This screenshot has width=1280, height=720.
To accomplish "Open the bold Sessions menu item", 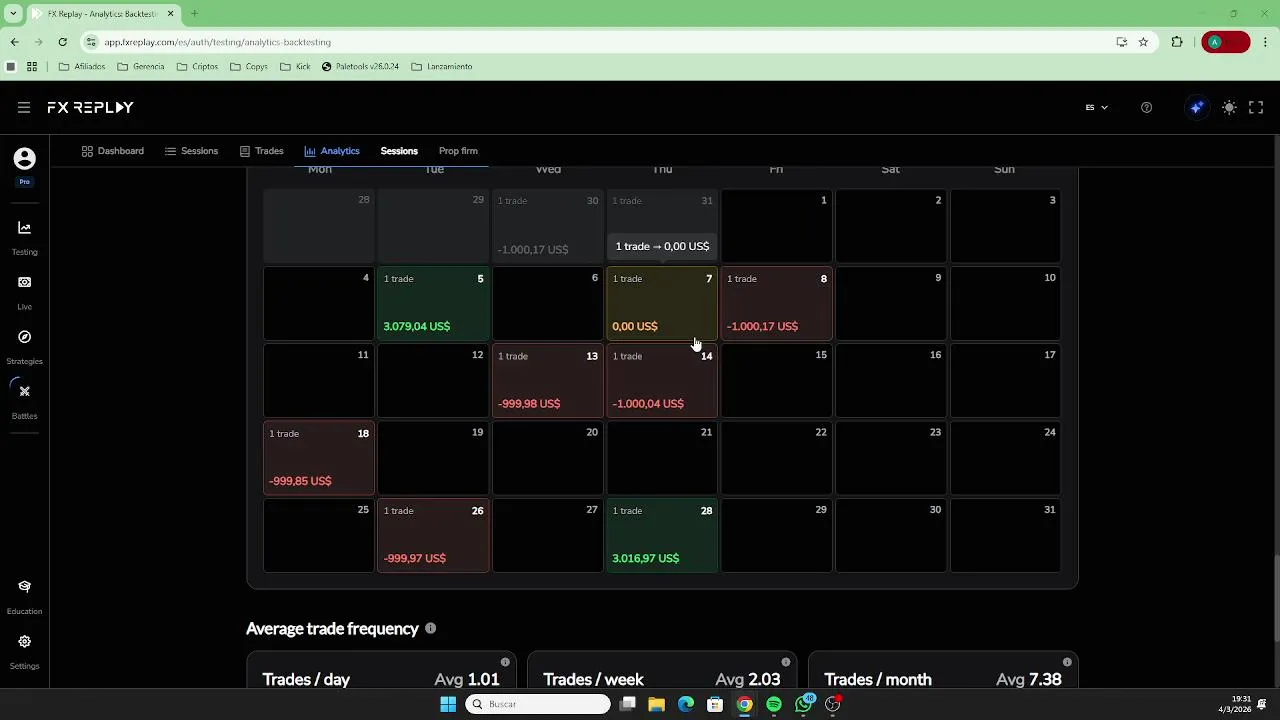I will 399,151.
